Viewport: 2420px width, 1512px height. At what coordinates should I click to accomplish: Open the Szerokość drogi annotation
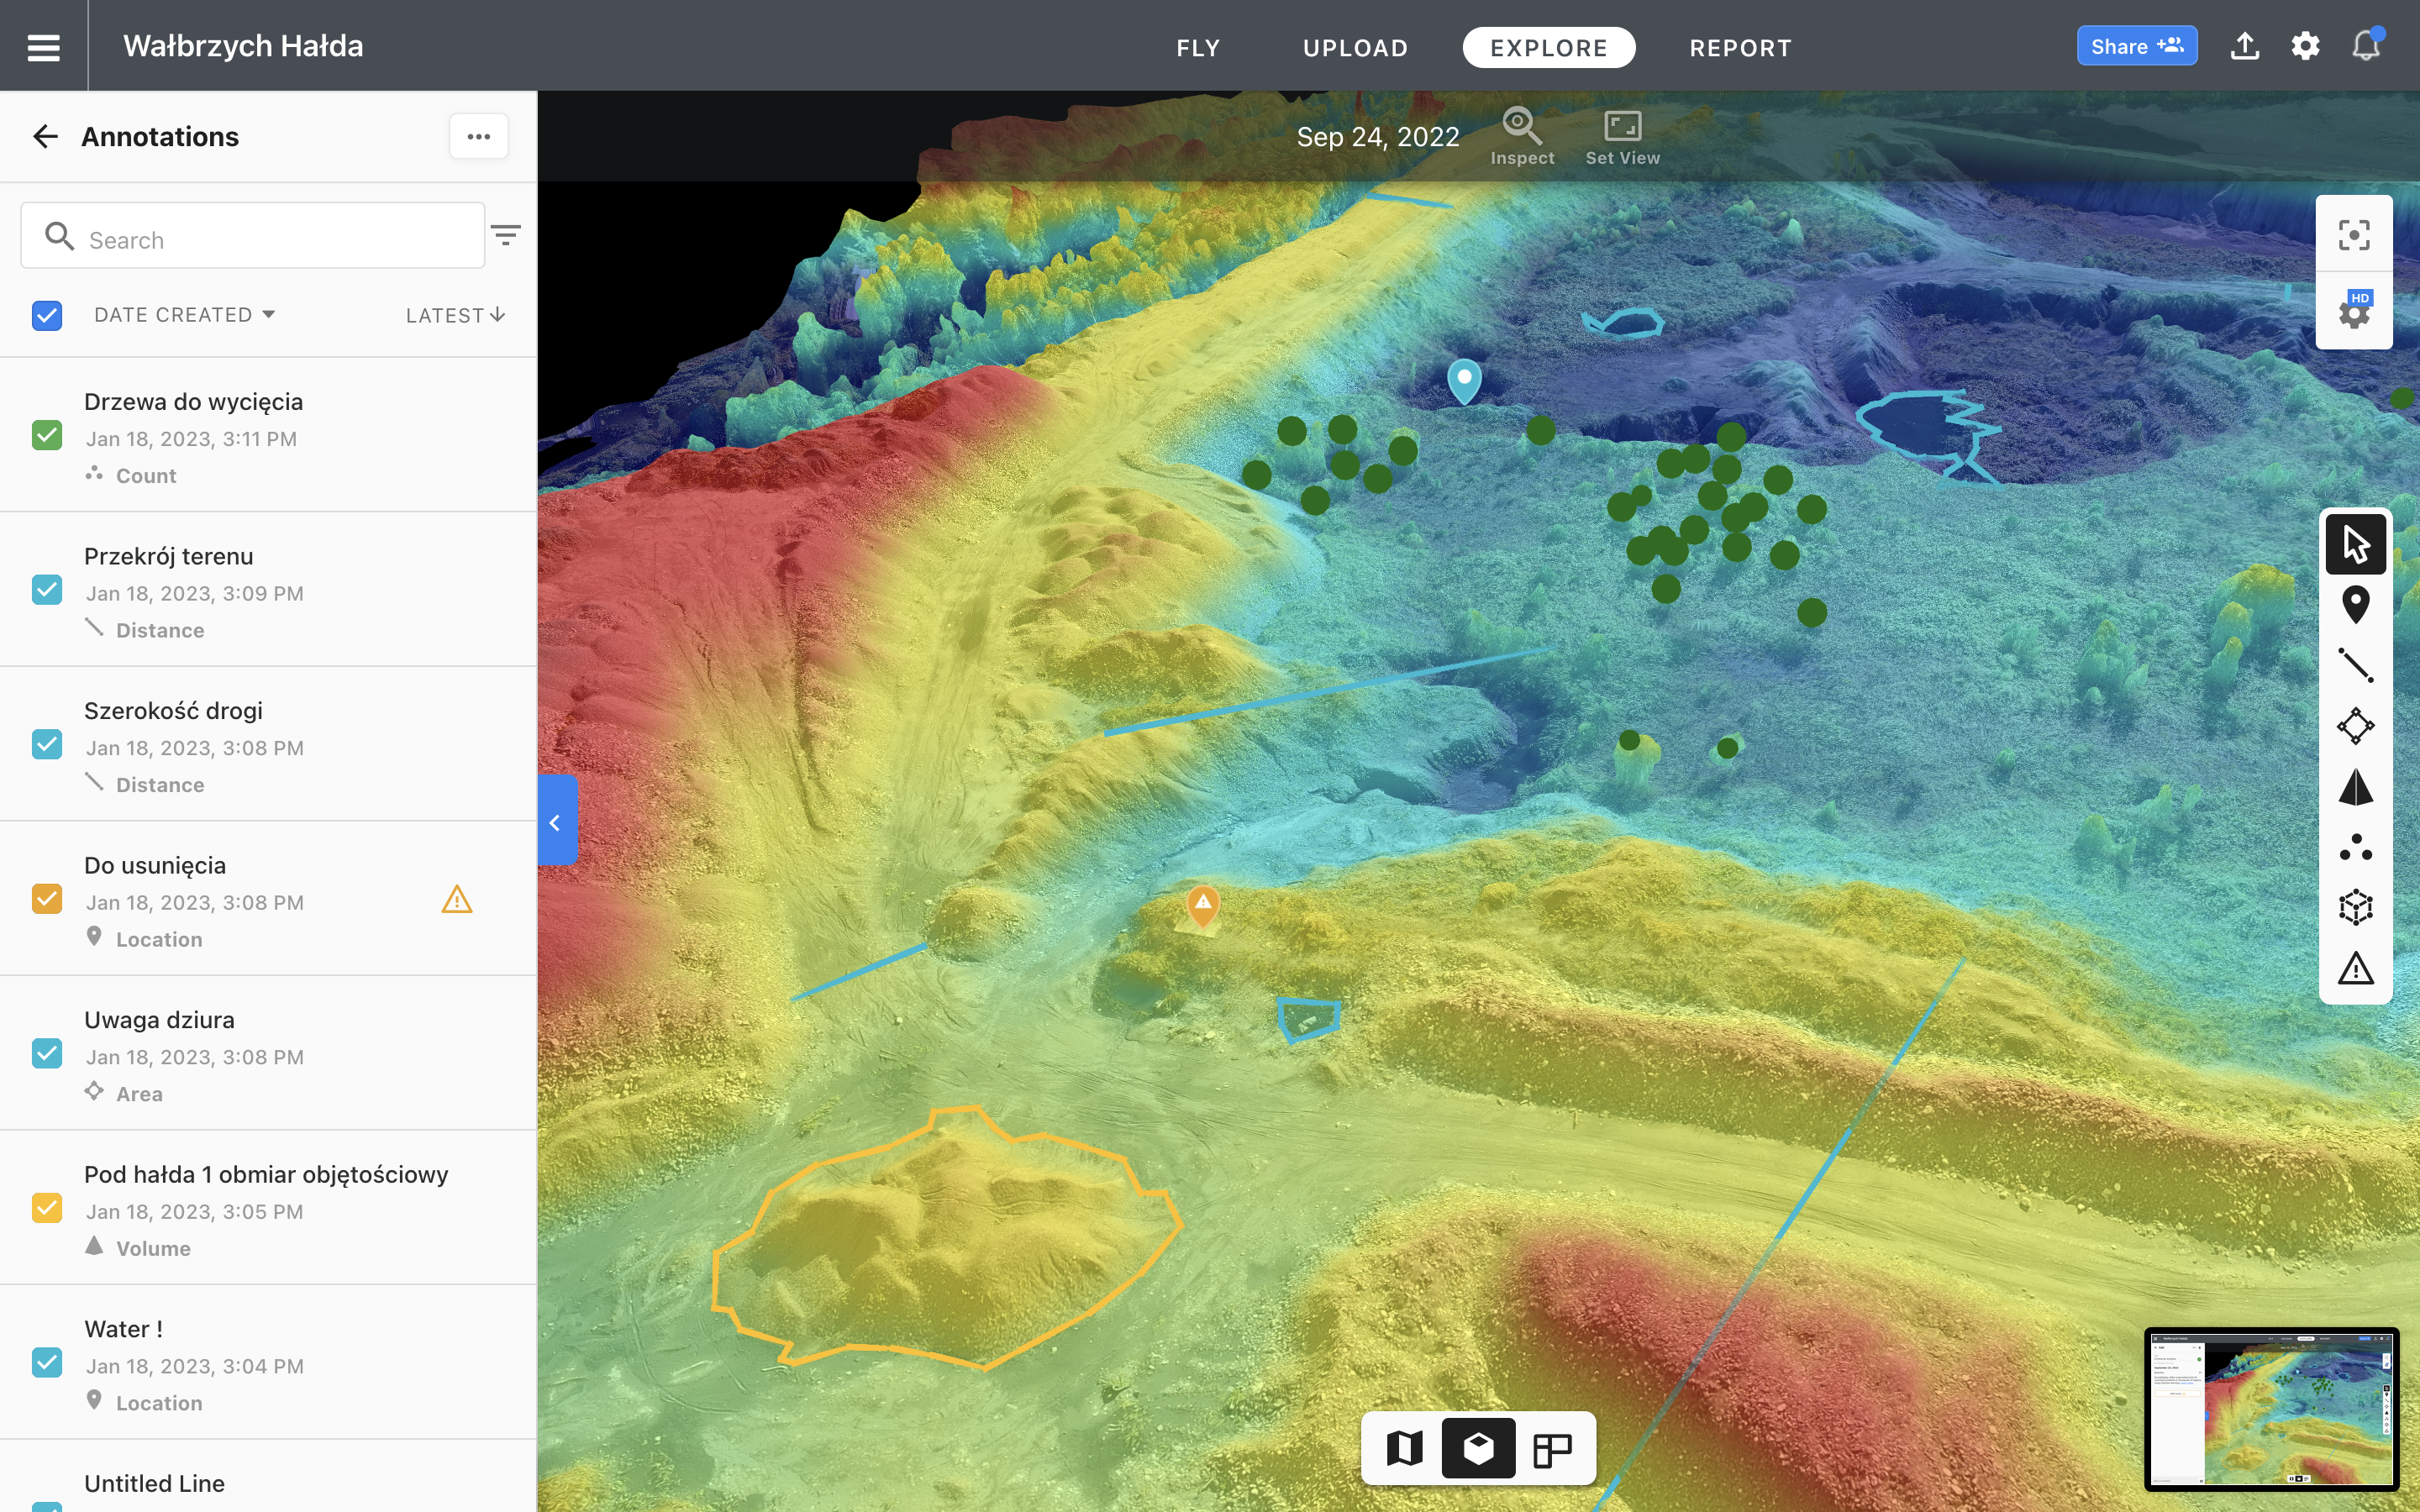[268, 745]
